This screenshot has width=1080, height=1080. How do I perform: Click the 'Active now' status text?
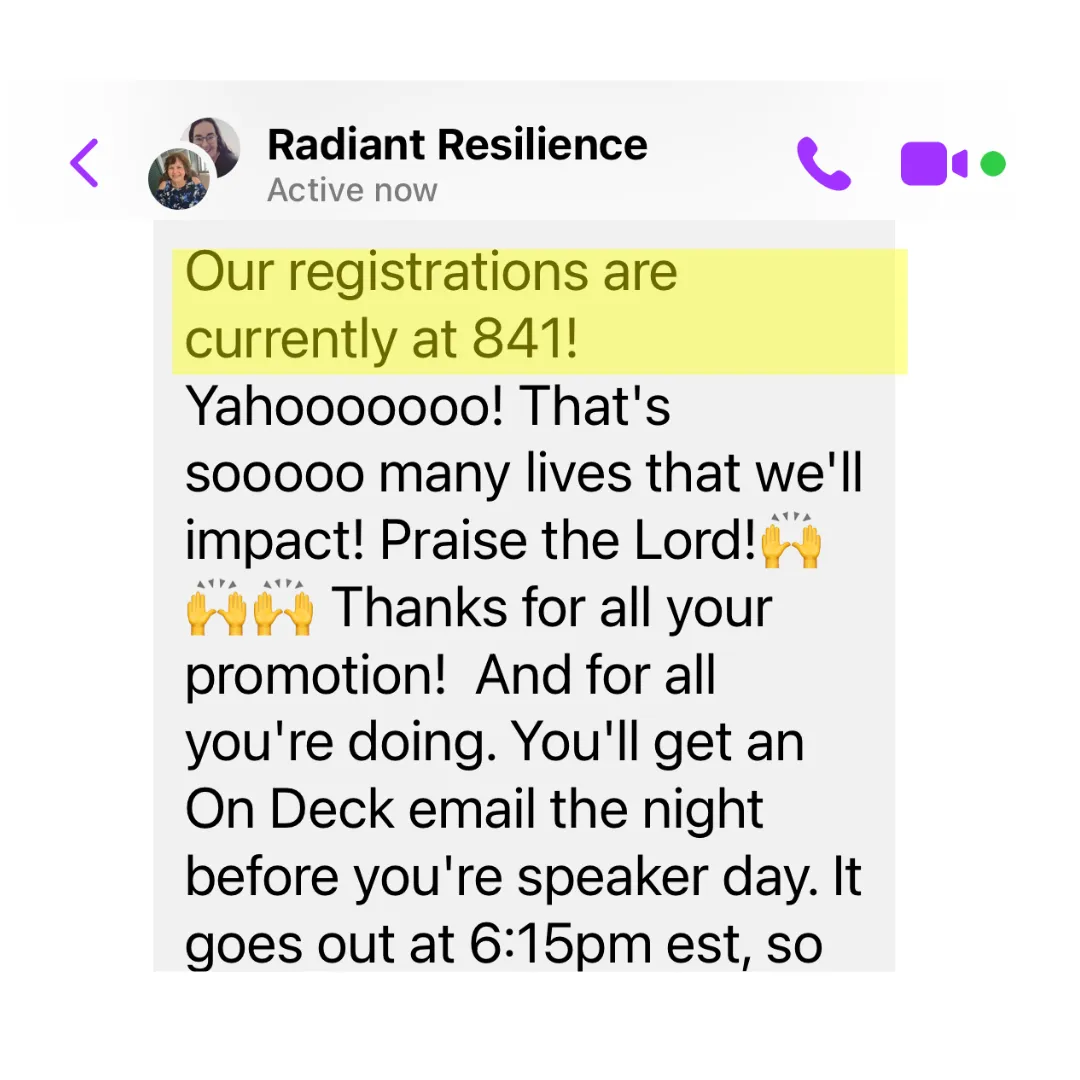tap(352, 190)
